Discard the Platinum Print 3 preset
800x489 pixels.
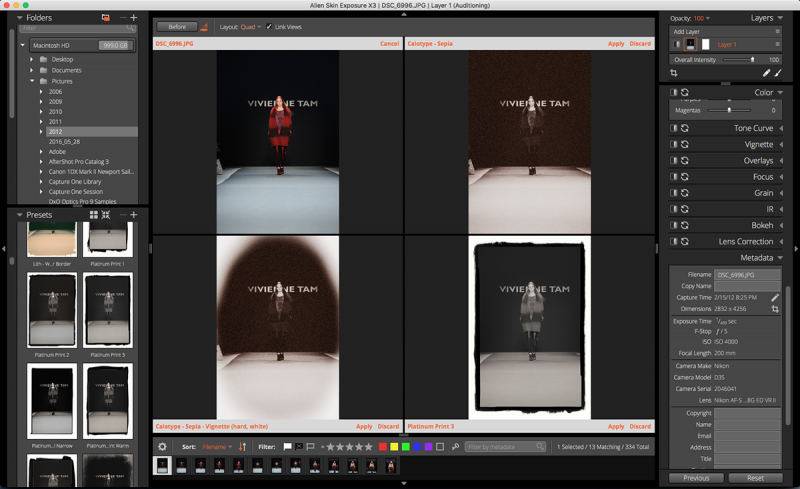(x=640, y=426)
